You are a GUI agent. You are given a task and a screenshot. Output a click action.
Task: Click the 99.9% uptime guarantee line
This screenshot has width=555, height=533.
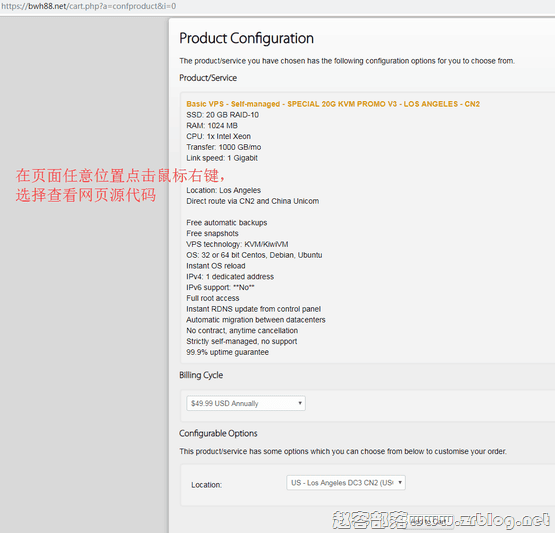click(x=227, y=352)
